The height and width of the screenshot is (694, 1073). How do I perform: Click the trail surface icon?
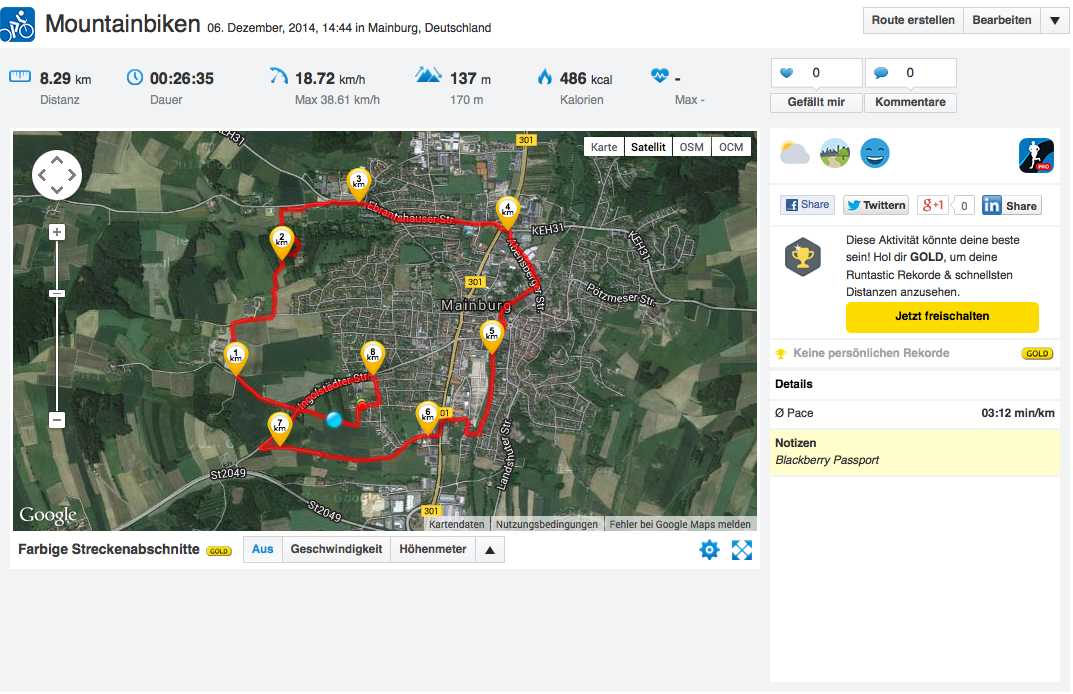835,153
